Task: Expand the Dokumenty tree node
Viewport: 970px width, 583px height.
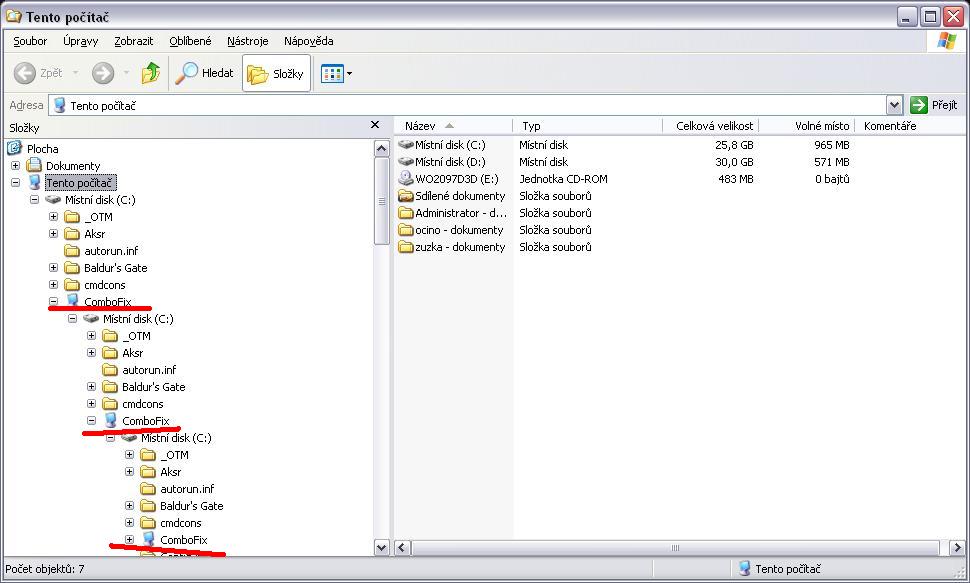Action: coord(15,166)
